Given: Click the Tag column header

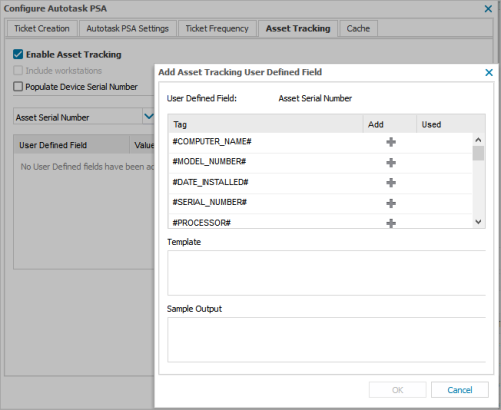Looking at the screenshot, I should [x=266, y=124].
